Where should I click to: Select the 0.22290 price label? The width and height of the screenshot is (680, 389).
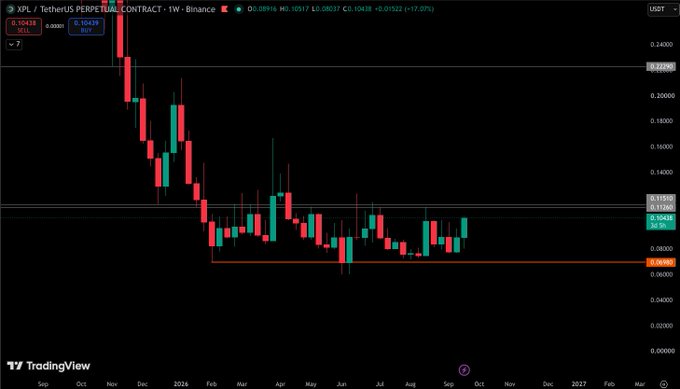pos(661,66)
